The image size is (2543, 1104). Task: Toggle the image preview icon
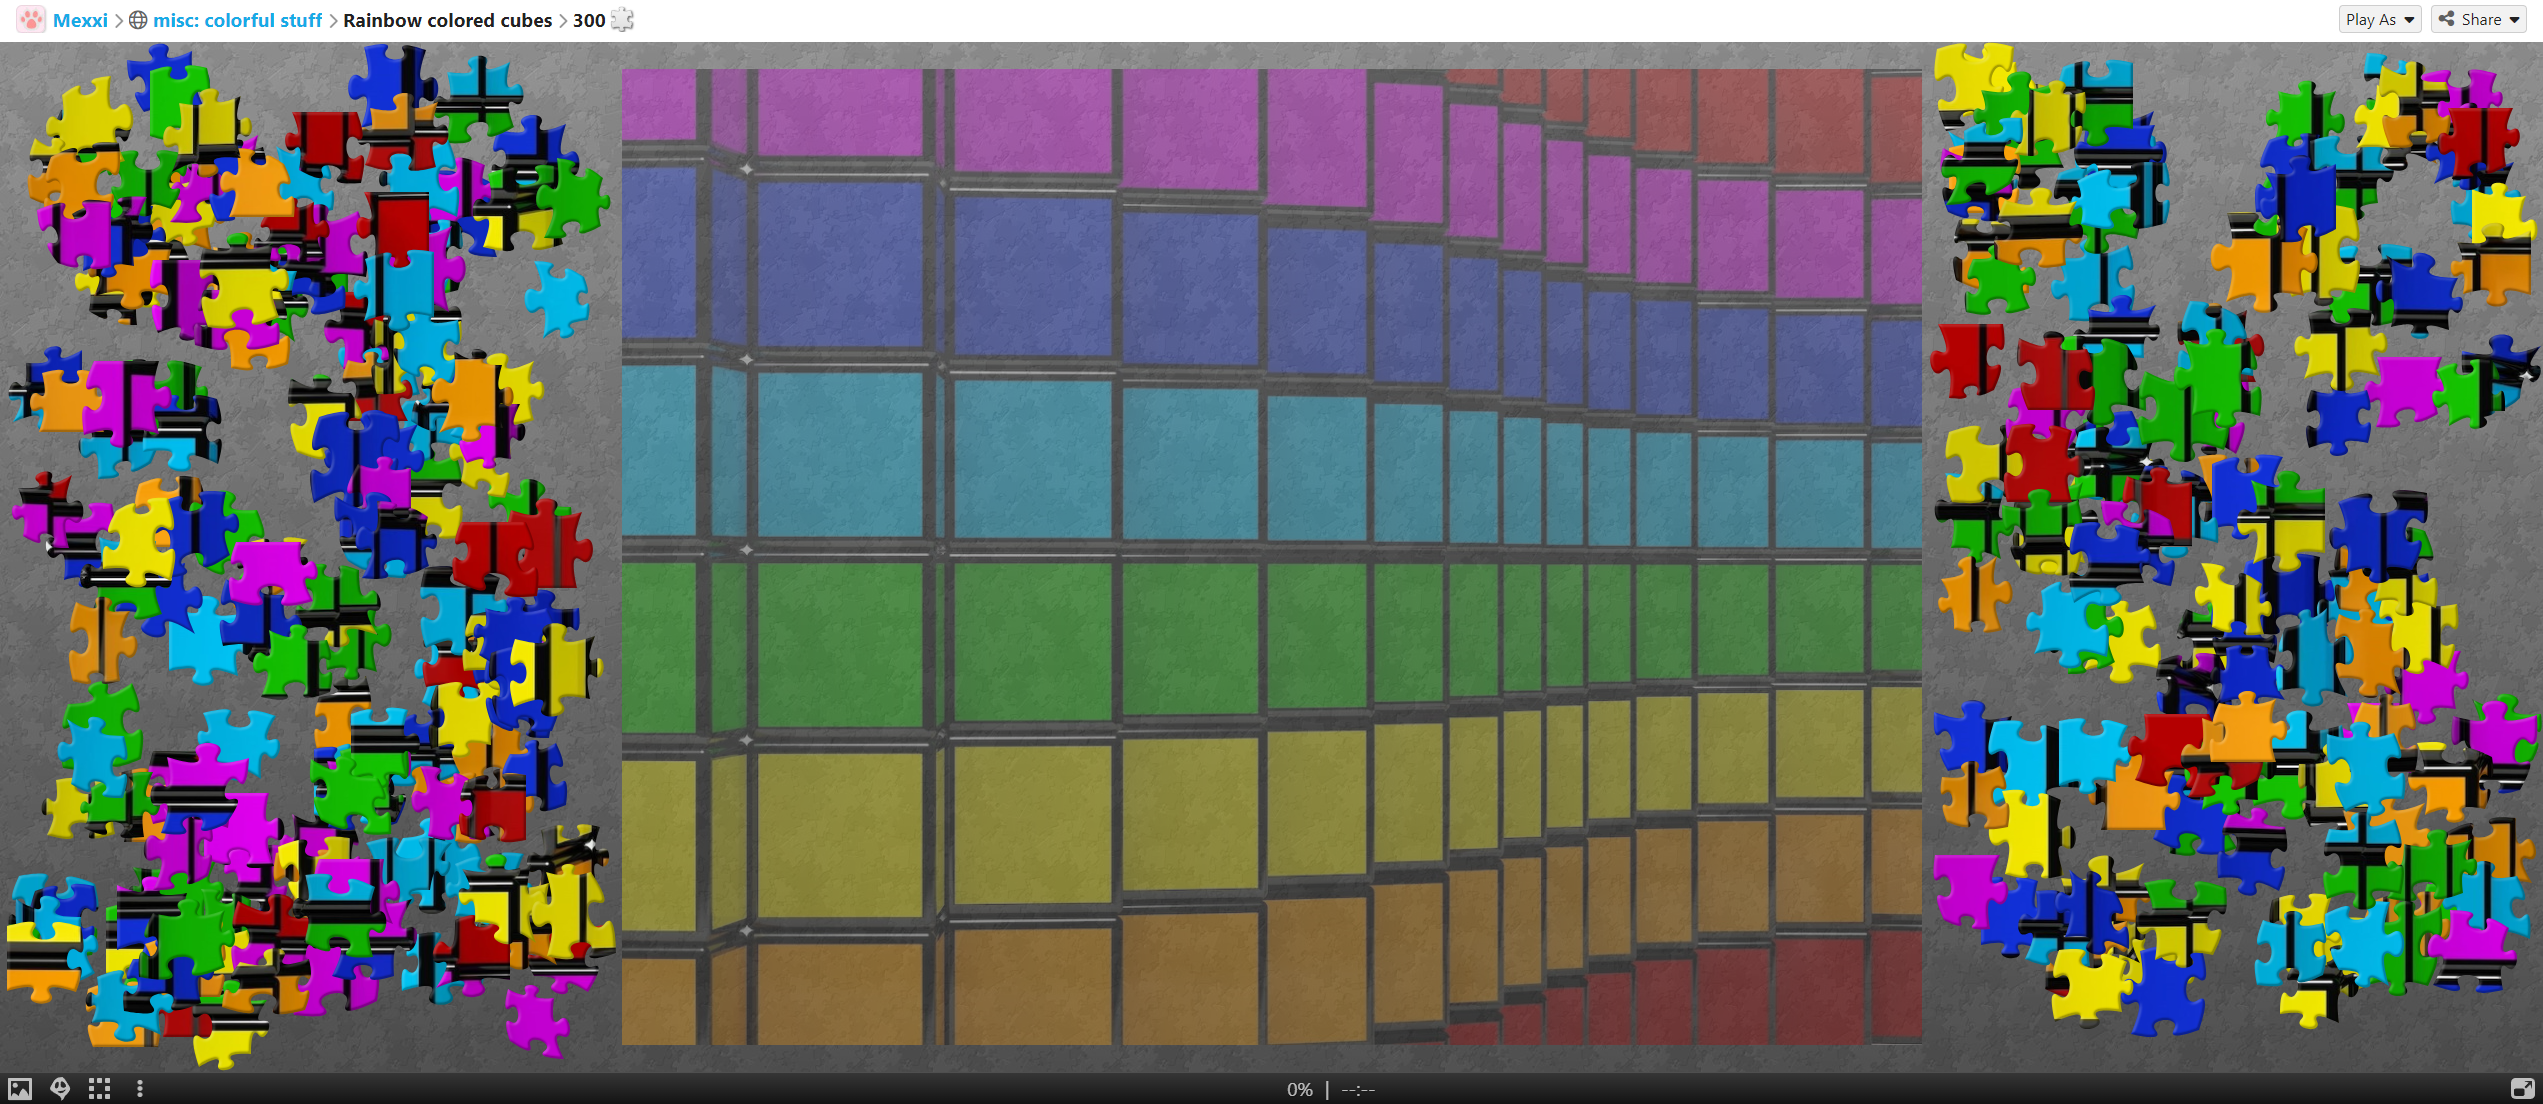tap(20, 1089)
